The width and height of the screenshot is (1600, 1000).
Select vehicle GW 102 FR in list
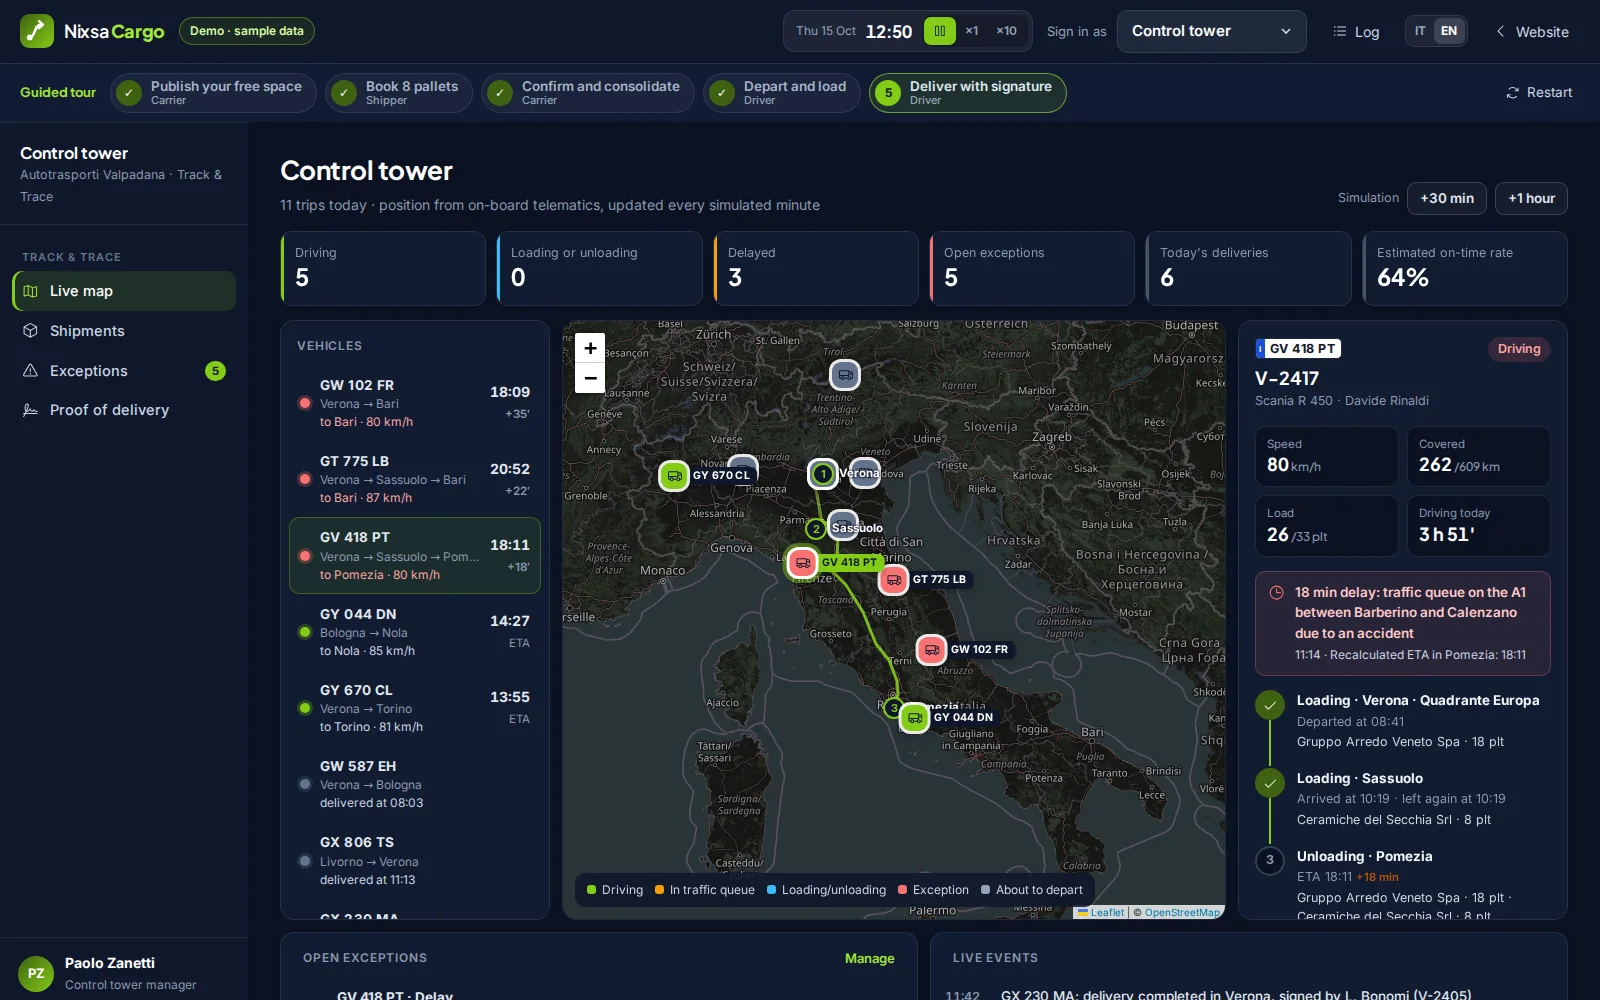tap(415, 403)
